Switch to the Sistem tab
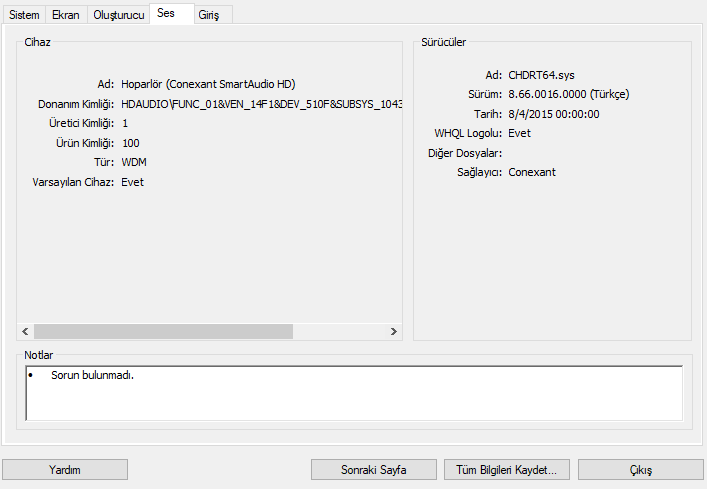 pos(24,15)
